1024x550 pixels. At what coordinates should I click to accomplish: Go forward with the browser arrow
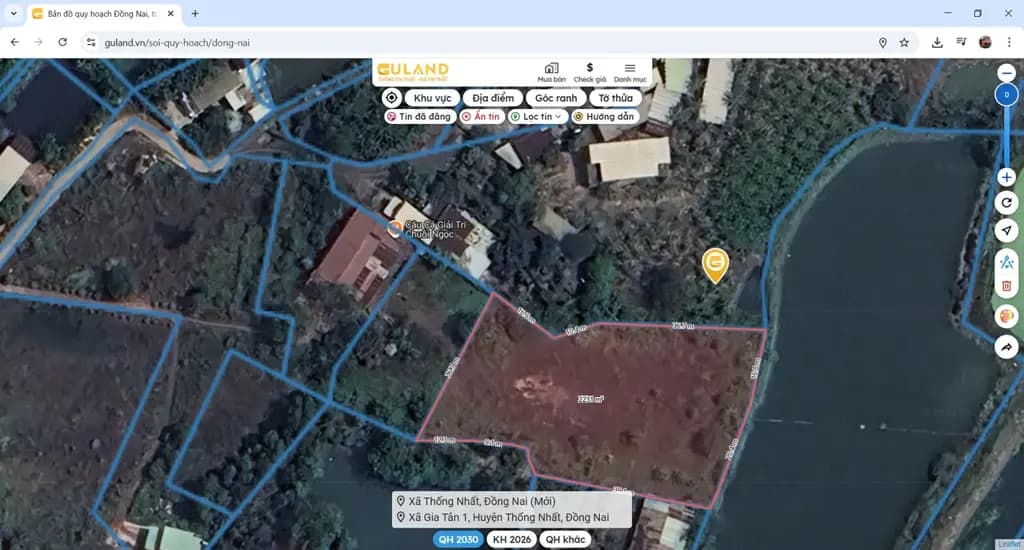click(39, 42)
